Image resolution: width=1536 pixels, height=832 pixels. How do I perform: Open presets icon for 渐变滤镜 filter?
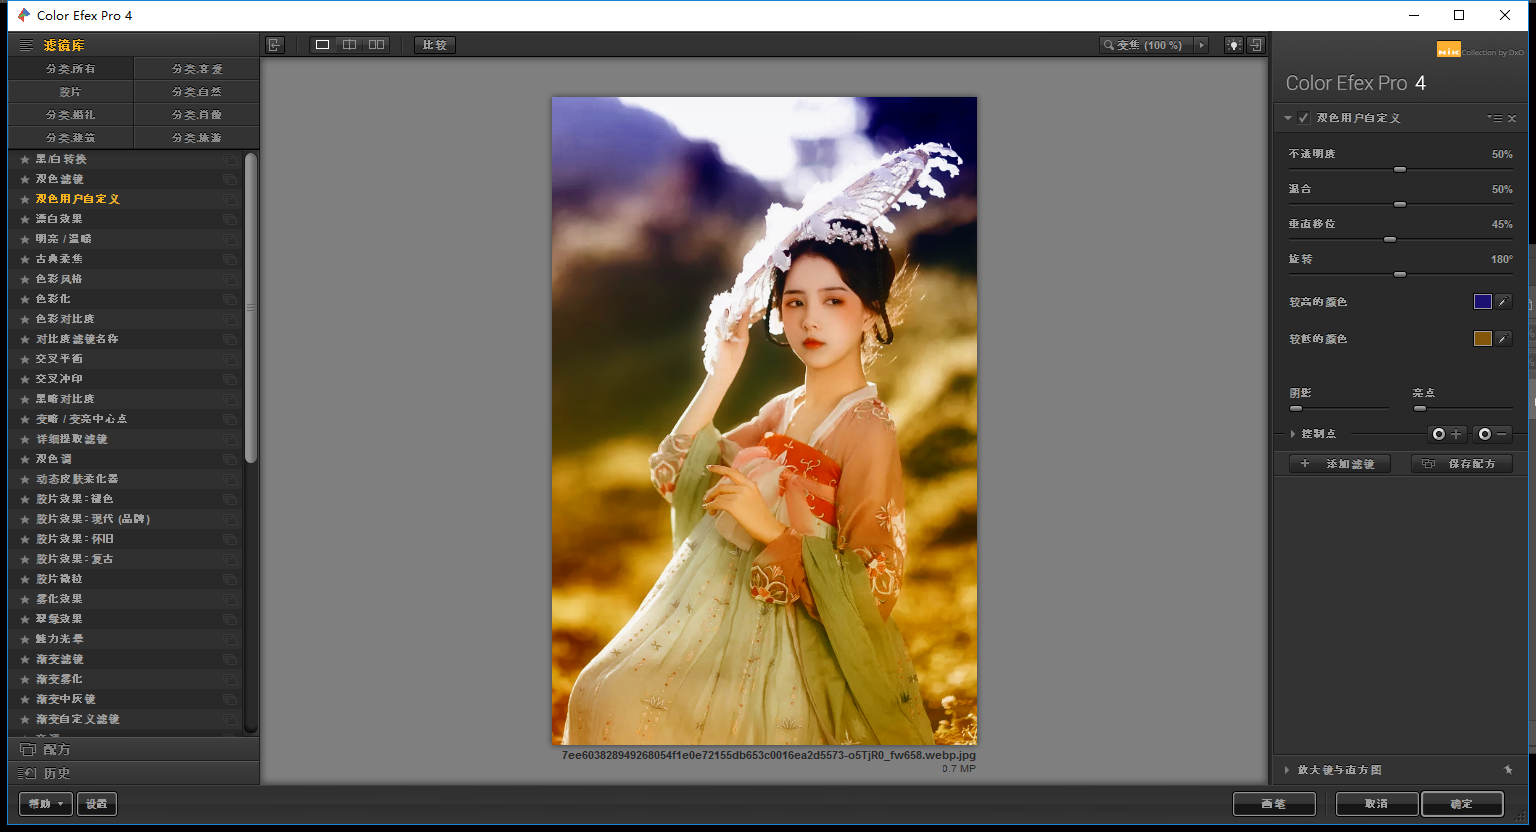point(230,659)
